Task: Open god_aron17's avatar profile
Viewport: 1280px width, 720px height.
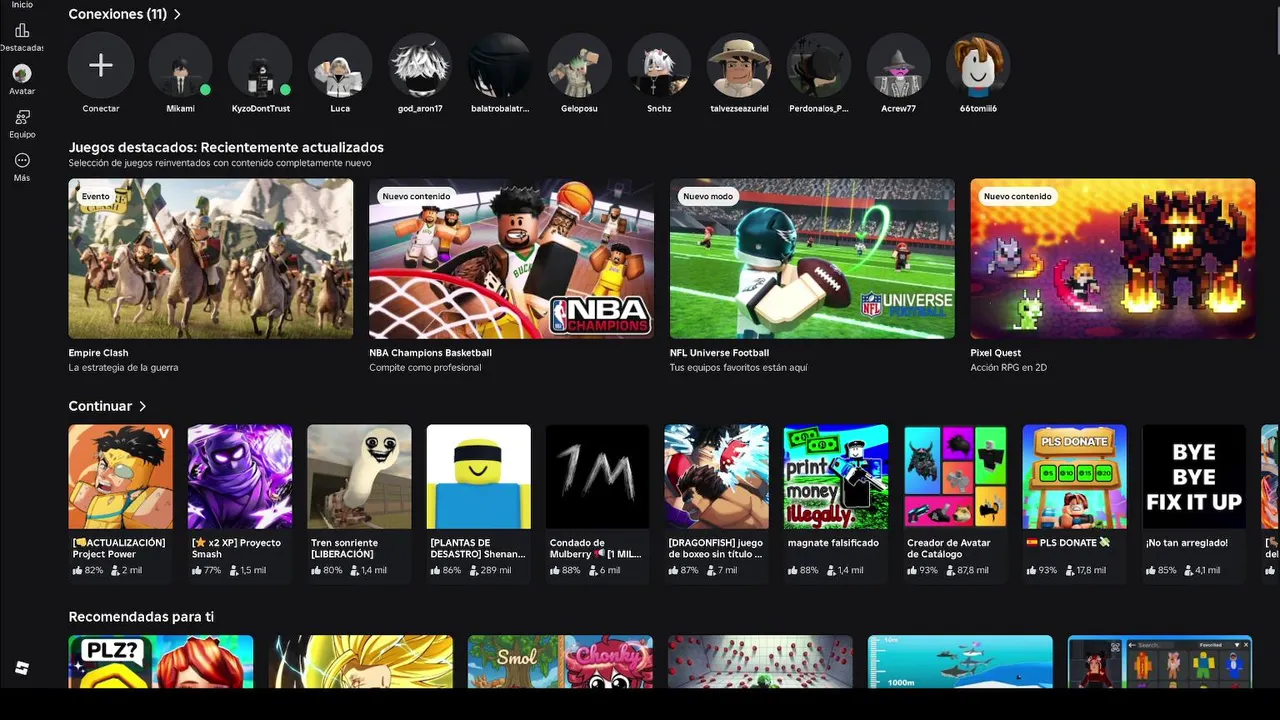Action: tap(420, 65)
